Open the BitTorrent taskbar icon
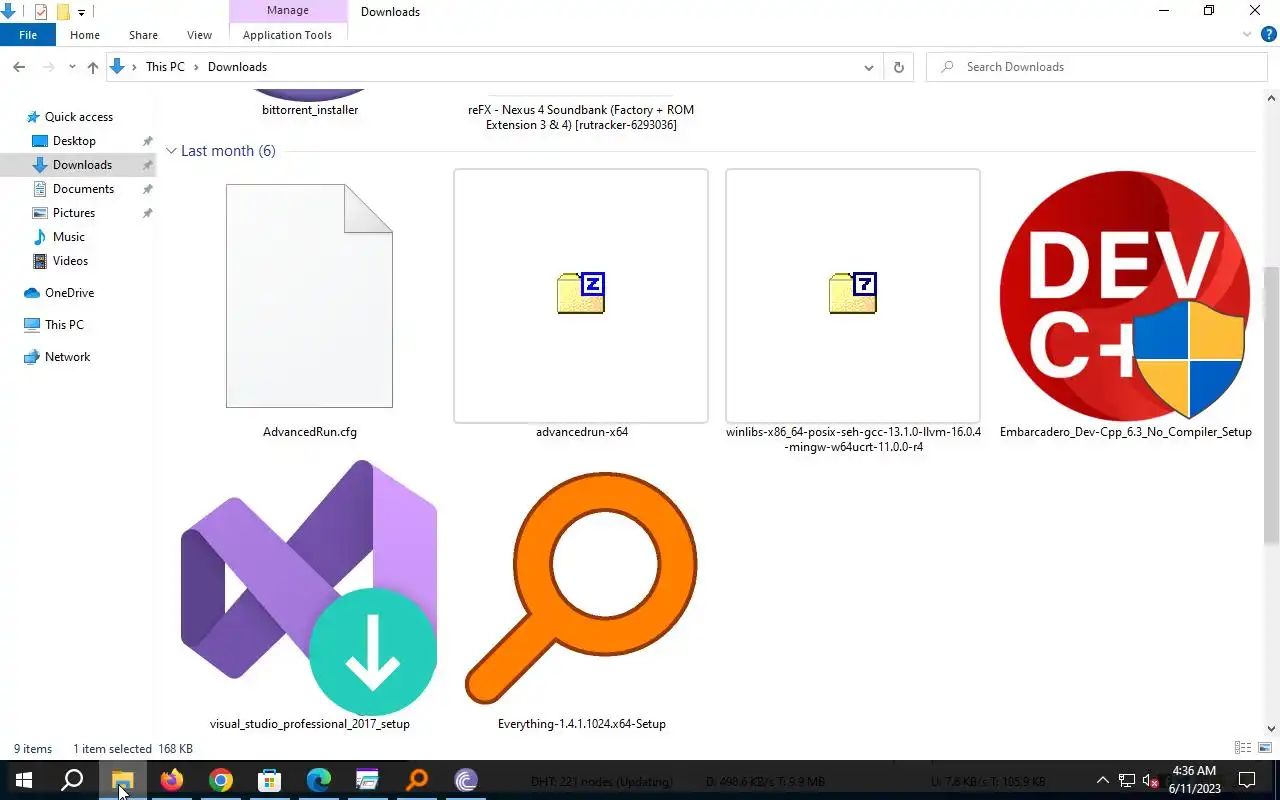Image resolution: width=1280 pixels, height=800 pixels. point(466,780)
